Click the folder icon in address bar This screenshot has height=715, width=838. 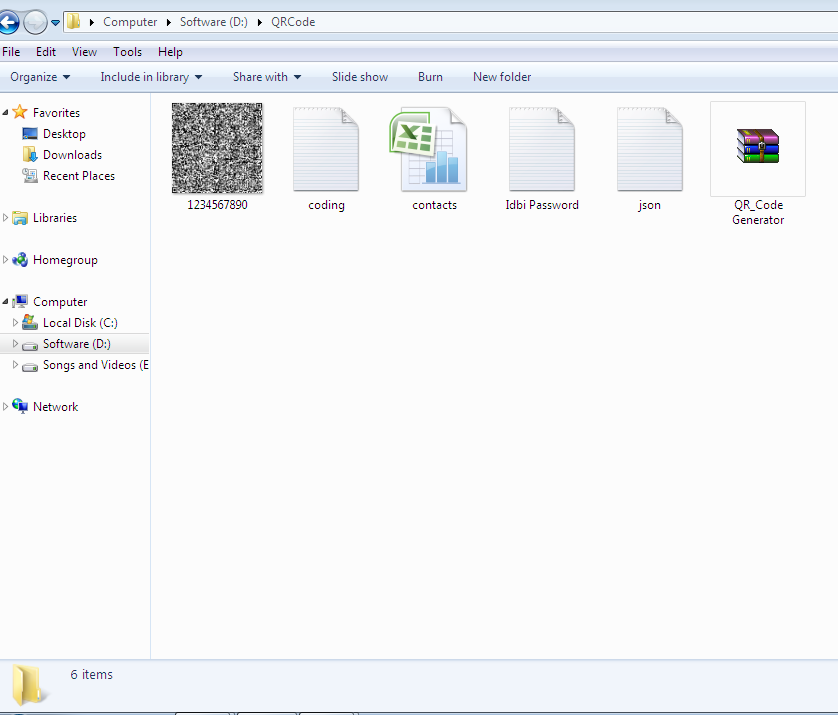(x=73, y=21)
